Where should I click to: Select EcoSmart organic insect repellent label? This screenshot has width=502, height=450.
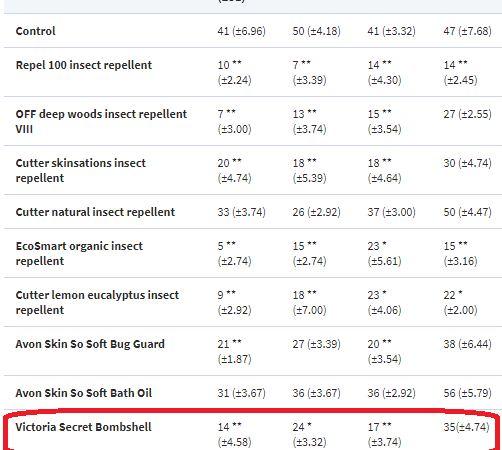coord(79,253)
